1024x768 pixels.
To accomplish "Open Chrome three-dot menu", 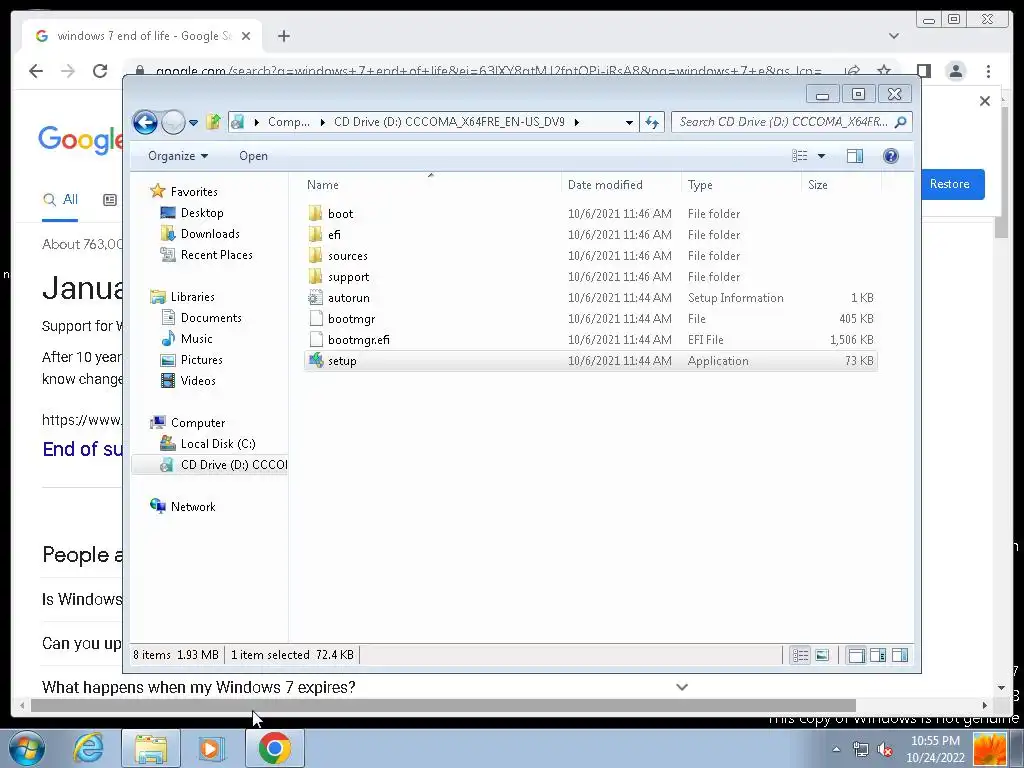I will pyautogui.click(x=988, y=71).
